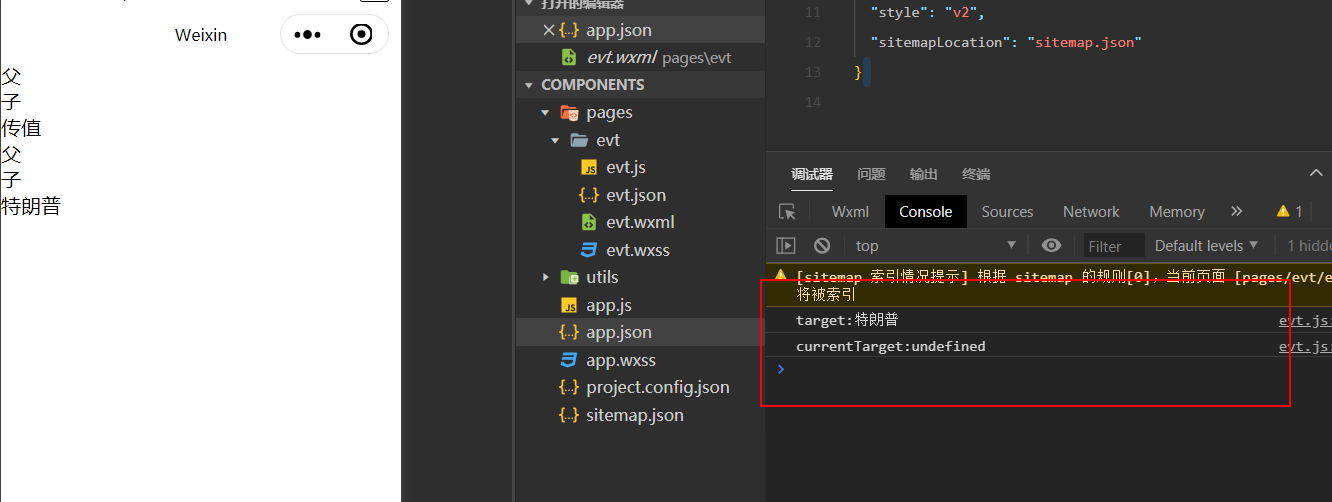Click the sitemap warning message triangle icon
The image size is (1332, 502).
pos(781,275)
